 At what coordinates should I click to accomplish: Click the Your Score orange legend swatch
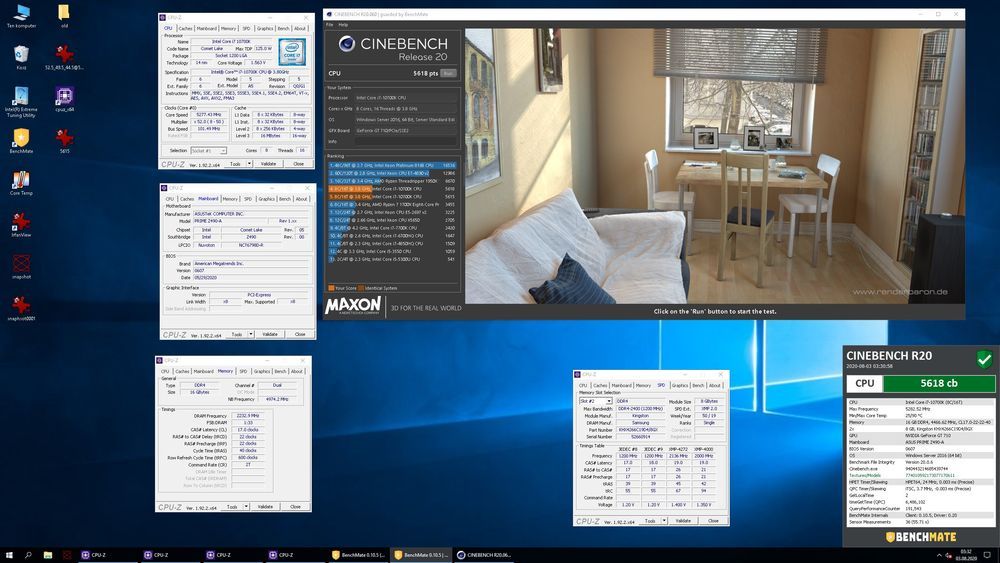pos(330,288)
